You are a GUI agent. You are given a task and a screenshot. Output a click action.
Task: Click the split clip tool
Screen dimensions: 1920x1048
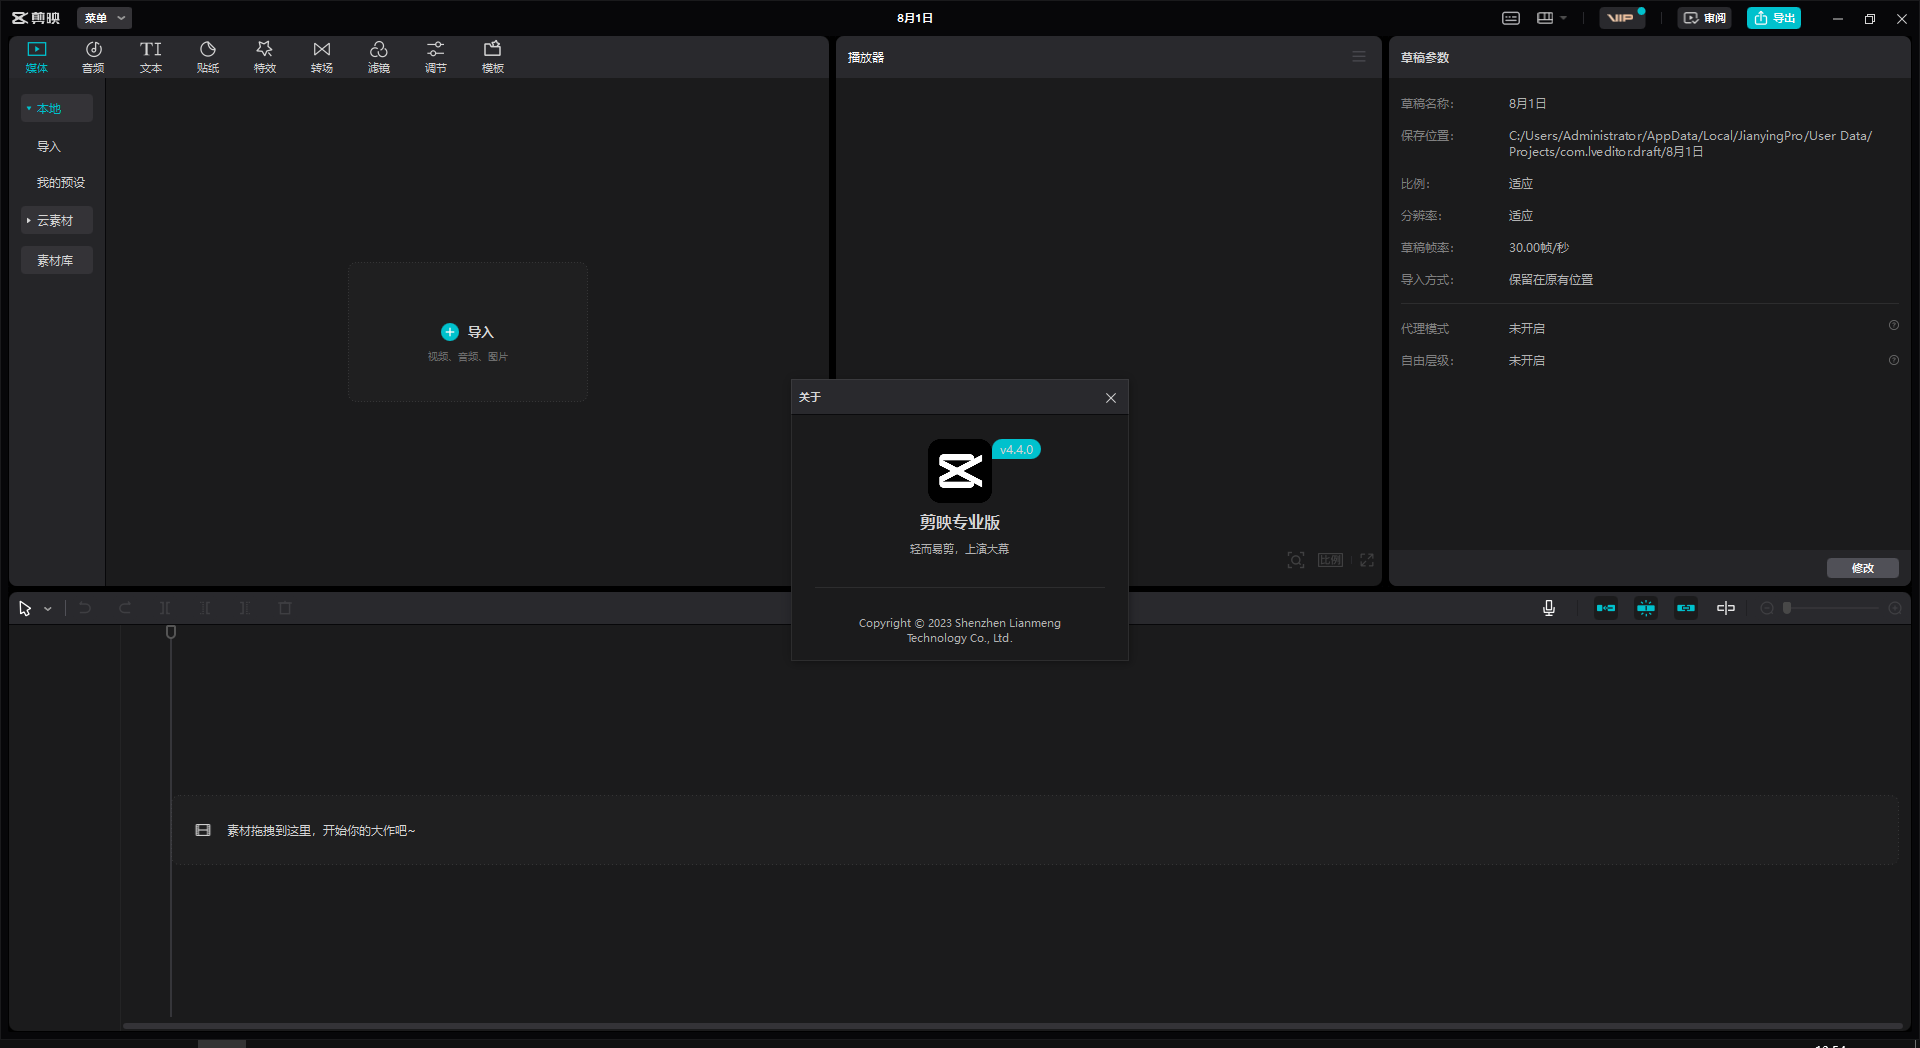166,608
